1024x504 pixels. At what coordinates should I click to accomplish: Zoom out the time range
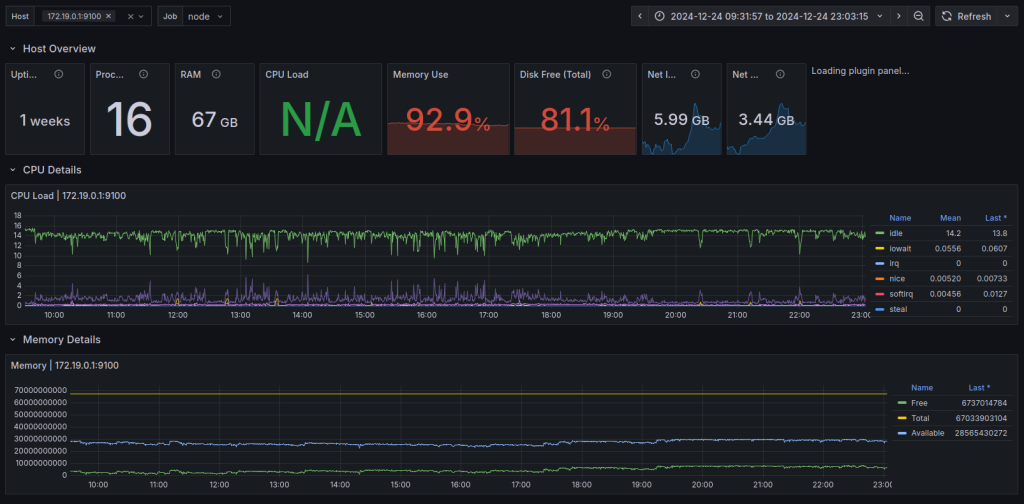click(918, 16)
